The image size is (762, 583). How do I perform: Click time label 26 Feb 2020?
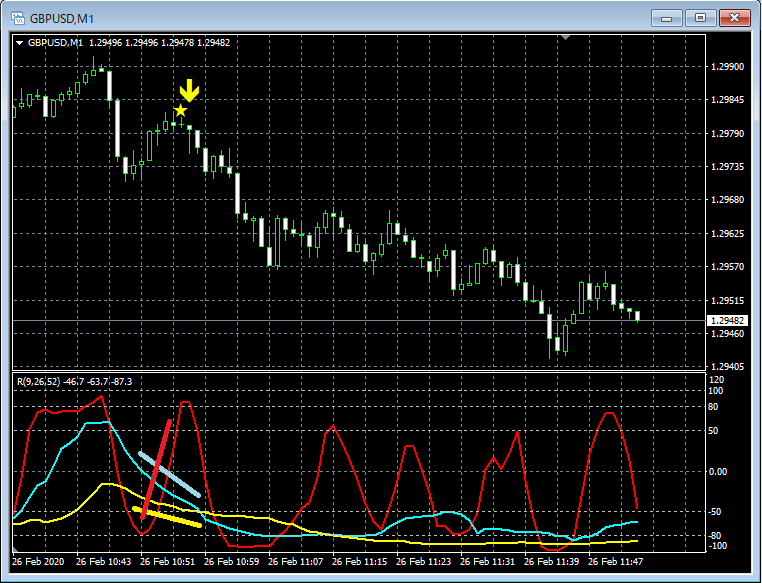click(x=38, y=562)
